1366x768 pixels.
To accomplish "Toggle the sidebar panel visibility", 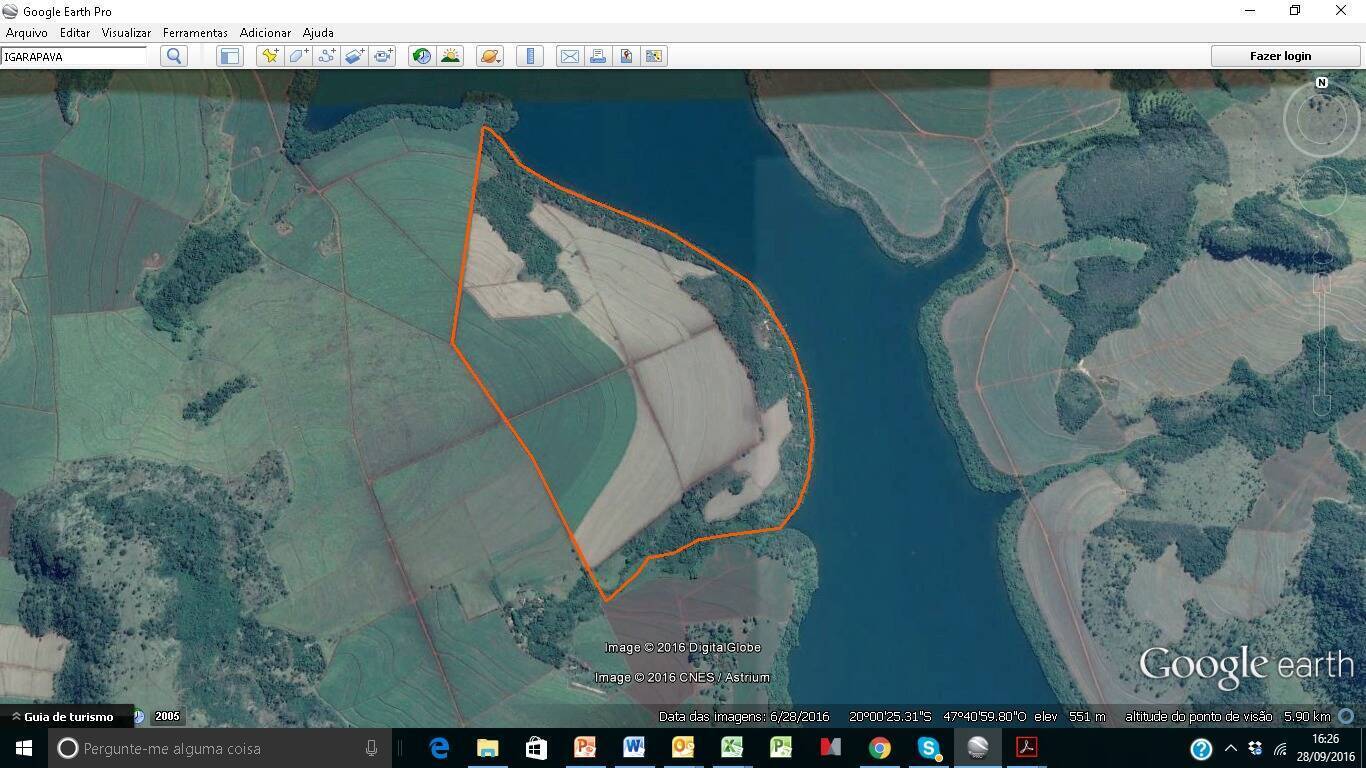I will pos(229,56).
